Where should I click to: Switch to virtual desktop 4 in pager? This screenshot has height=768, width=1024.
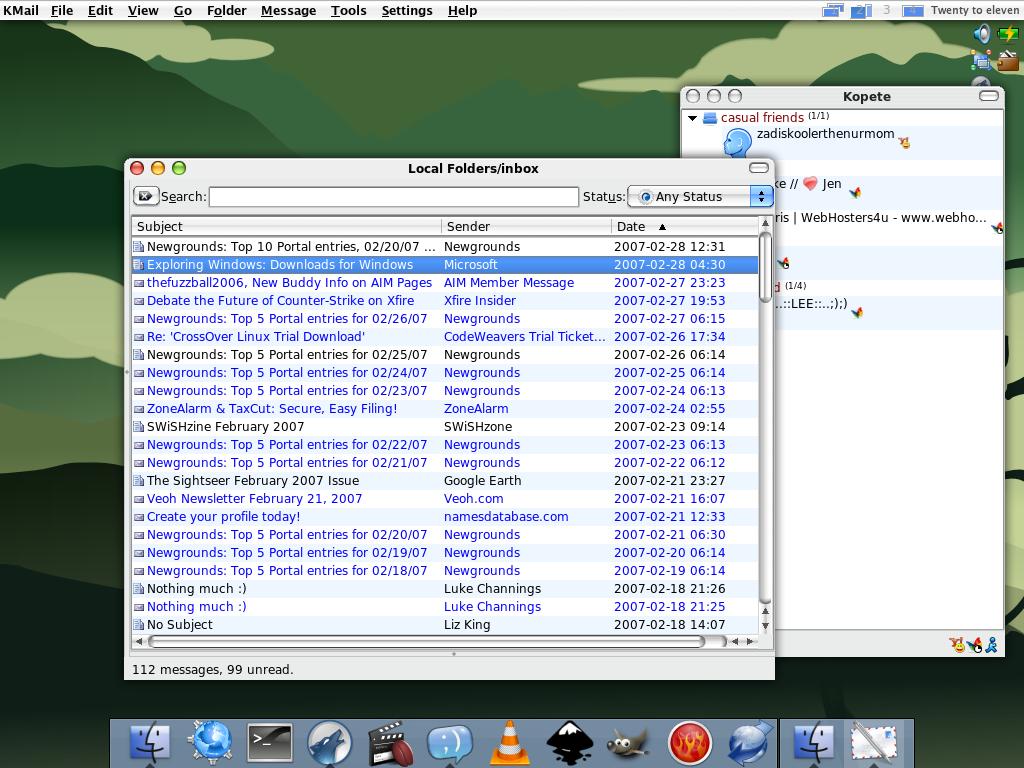(x=912, y=10)
